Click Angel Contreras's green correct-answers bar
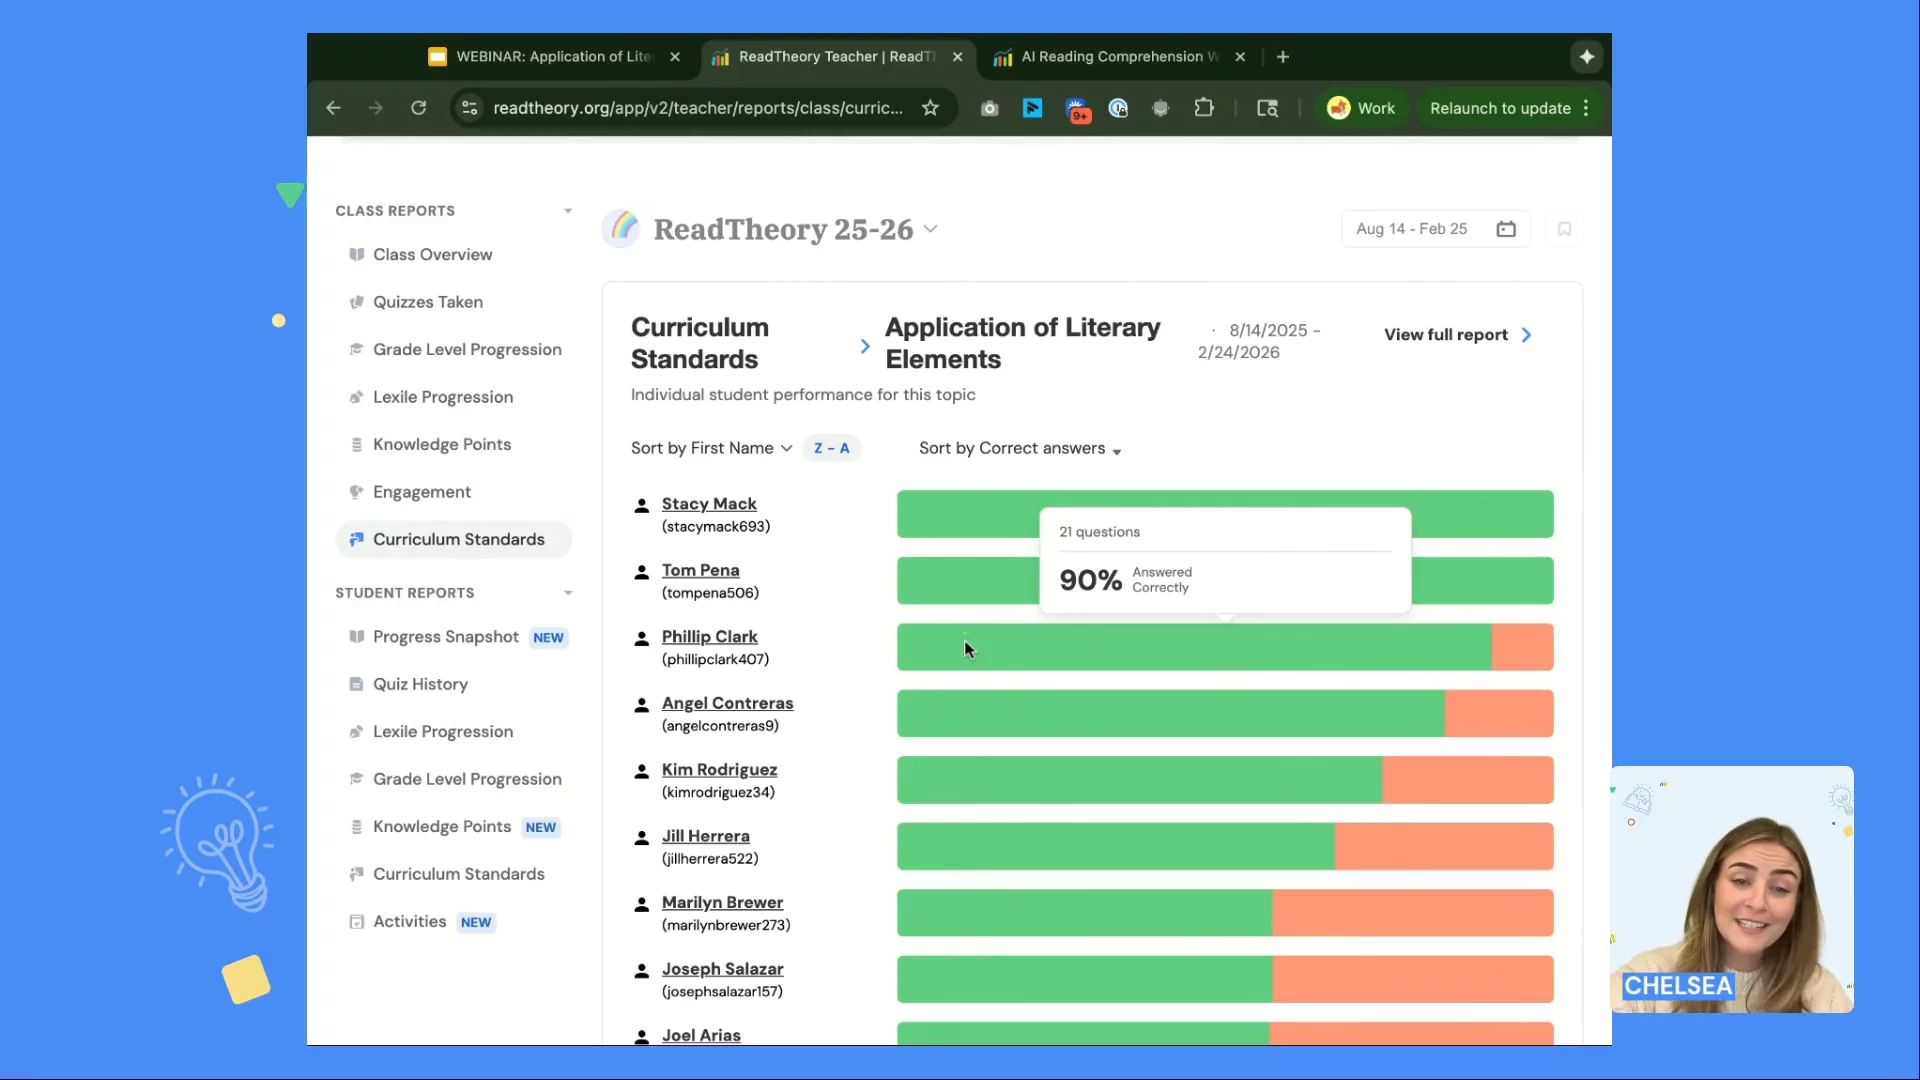 pyautogui.click(x=1170, y=714)
